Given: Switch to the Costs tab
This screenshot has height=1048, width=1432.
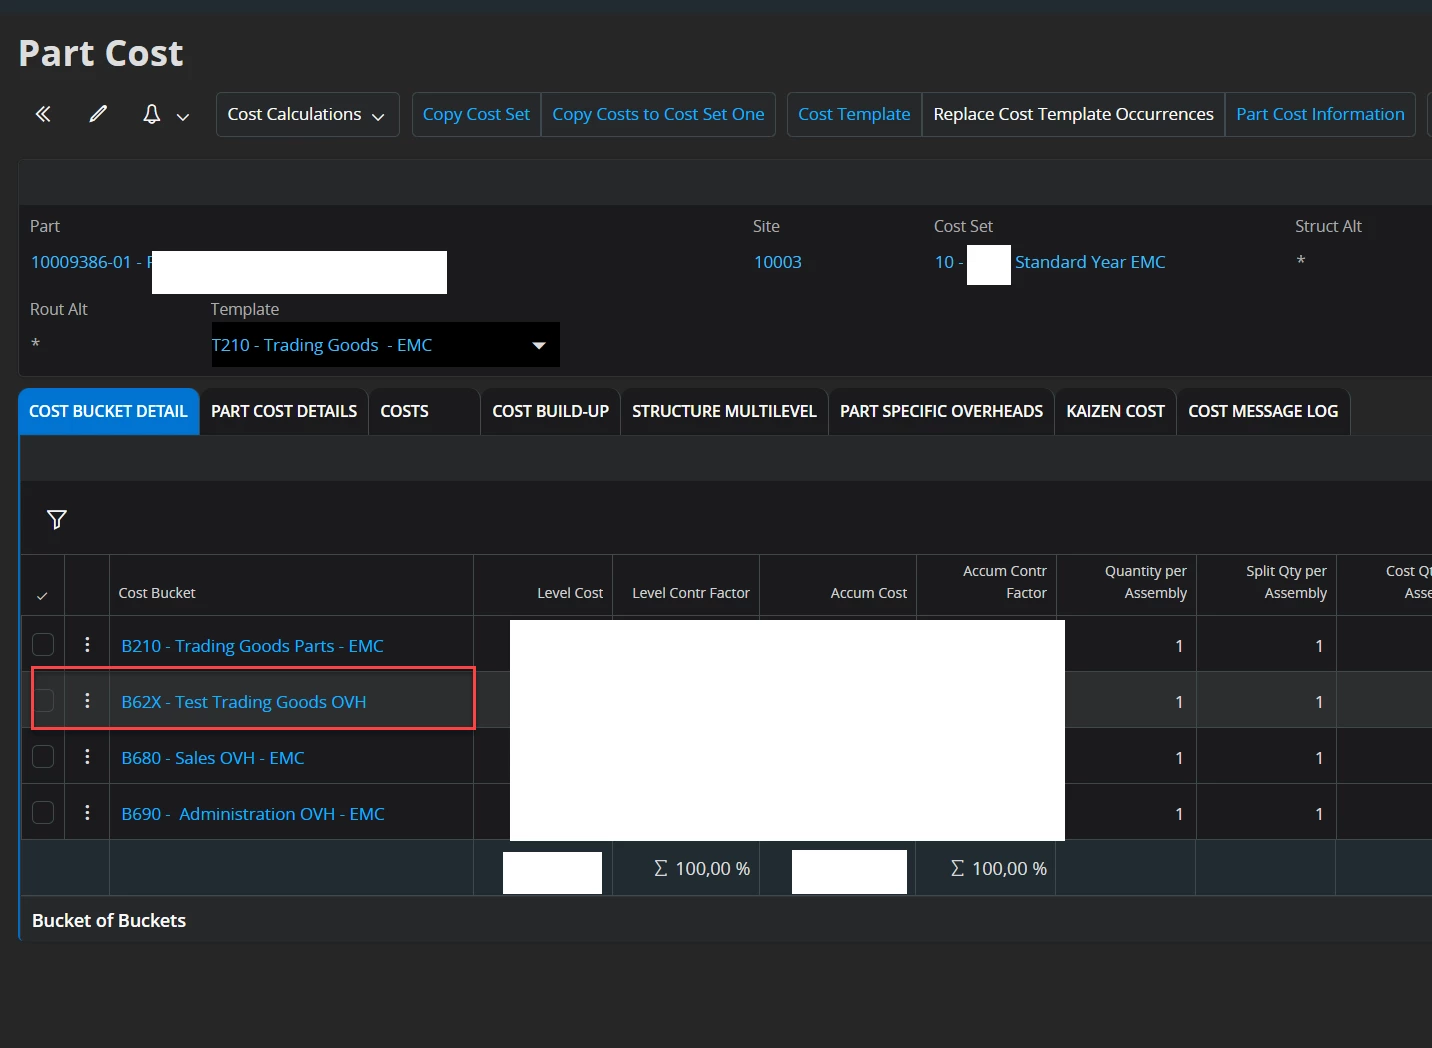Looking at the screenshot, I should 424,411.
